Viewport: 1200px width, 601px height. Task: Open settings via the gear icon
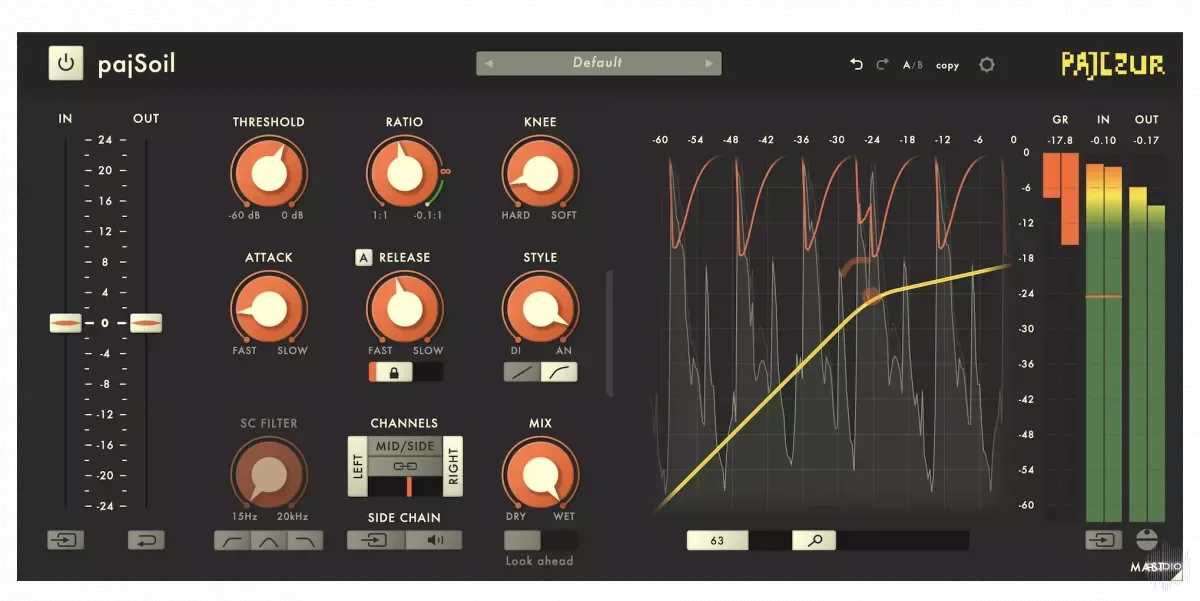click(987, 65)
